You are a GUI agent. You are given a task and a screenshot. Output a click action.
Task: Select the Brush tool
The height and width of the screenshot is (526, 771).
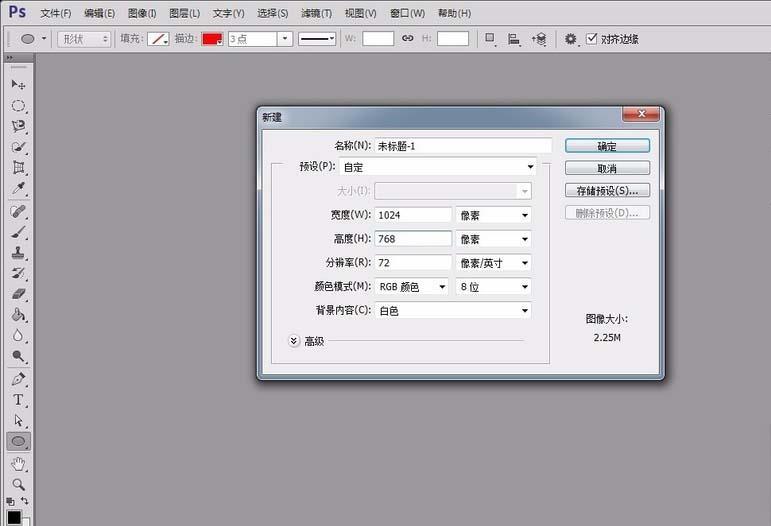pyautogui.click(x=18, y=232)
